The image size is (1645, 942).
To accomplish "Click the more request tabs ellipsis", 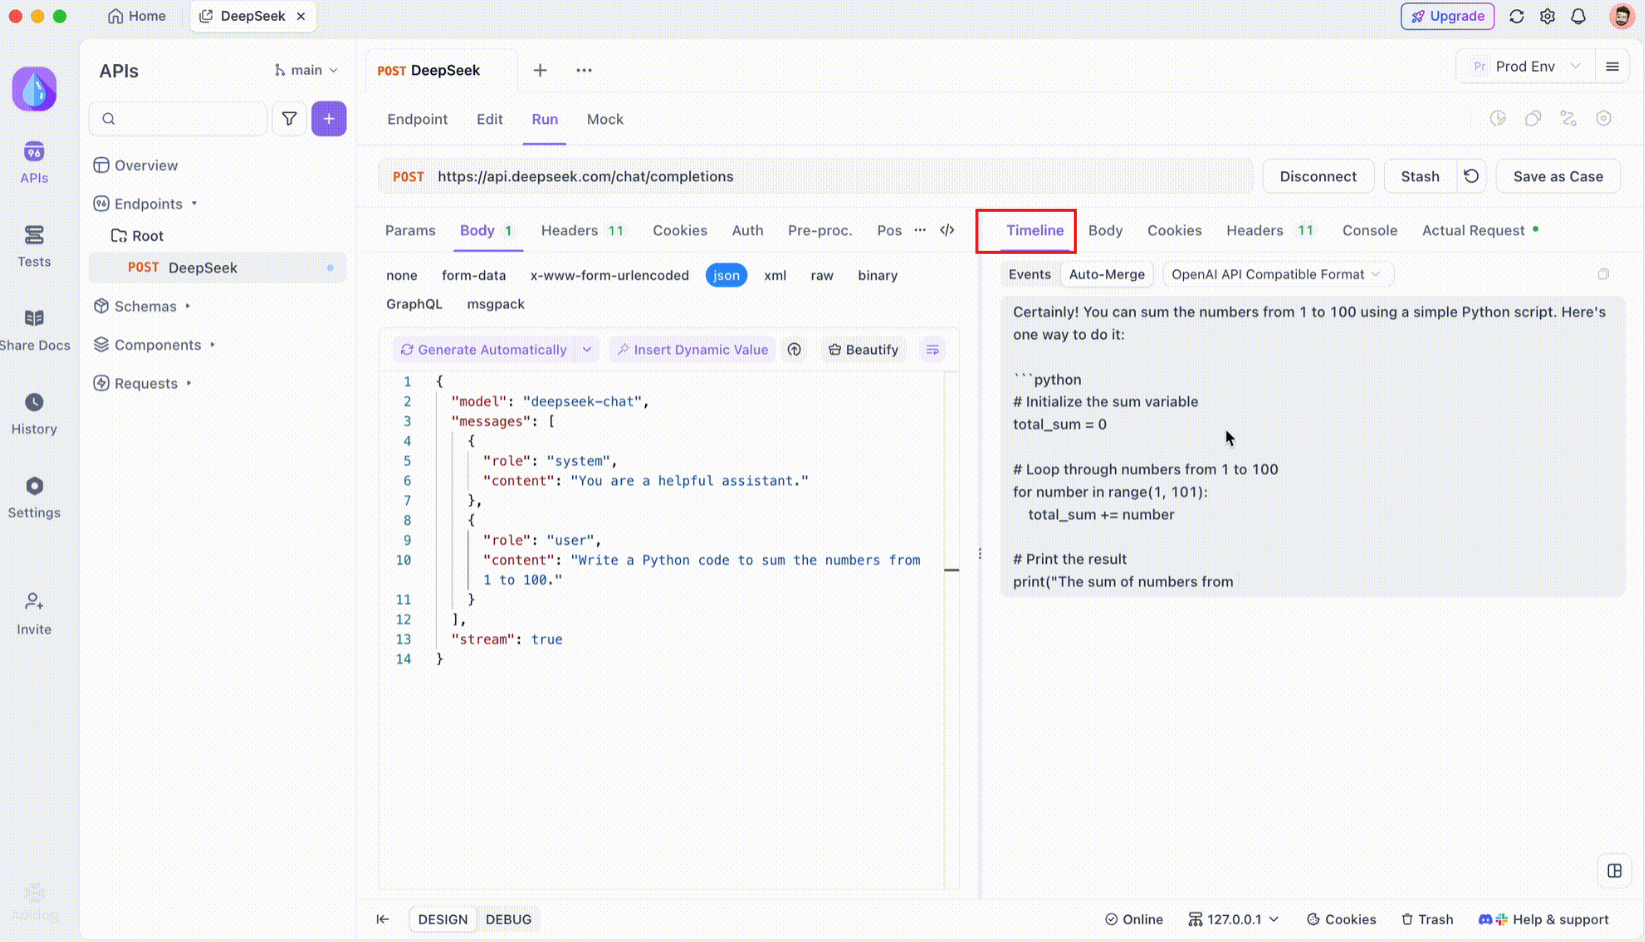I will 920,230.
